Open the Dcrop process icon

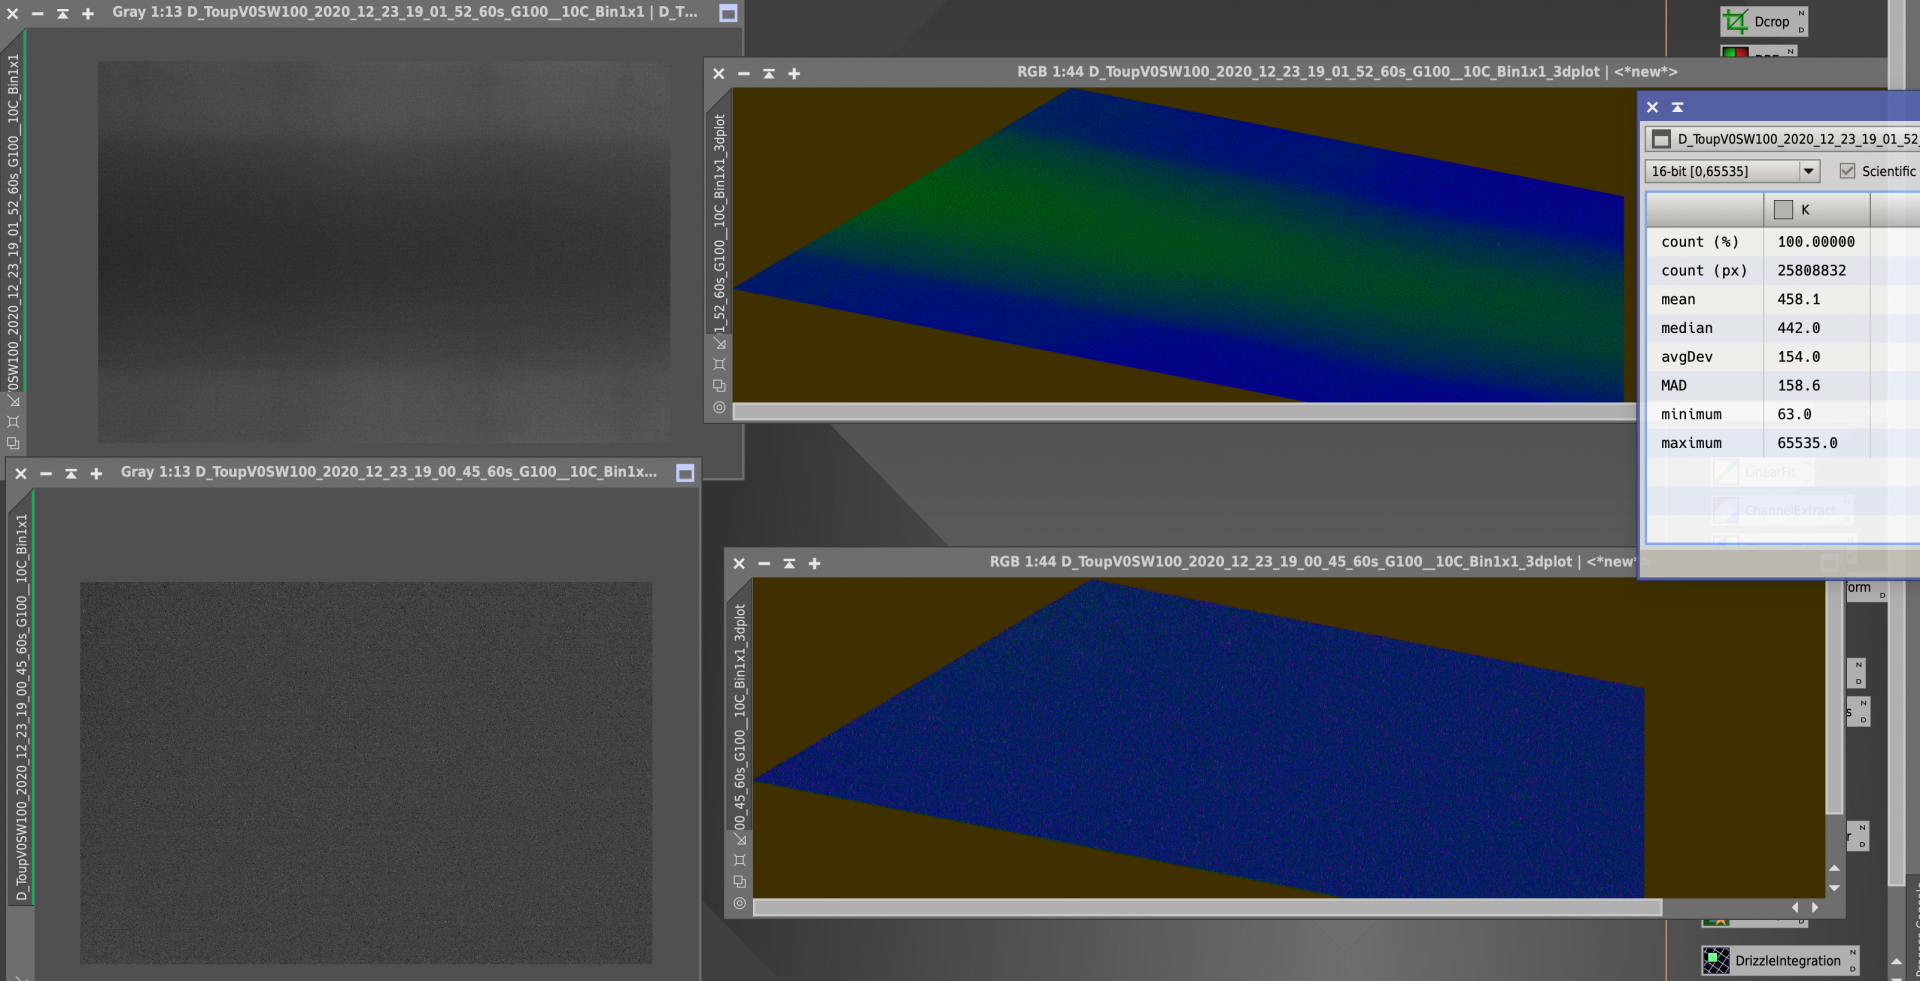pyautogui.click(x=1763, y=21)
